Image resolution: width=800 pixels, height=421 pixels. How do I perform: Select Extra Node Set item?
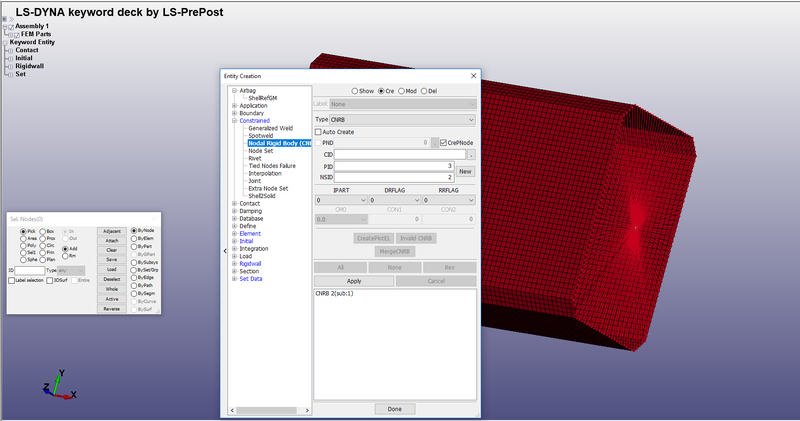pos(268,188)
